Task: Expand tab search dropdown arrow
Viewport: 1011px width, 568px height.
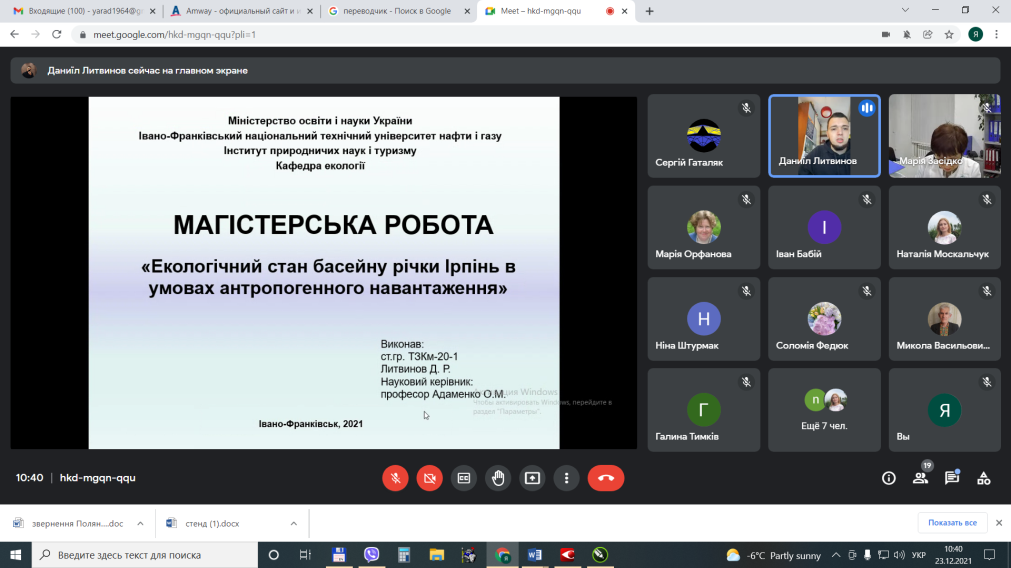Action: [905, 10]
